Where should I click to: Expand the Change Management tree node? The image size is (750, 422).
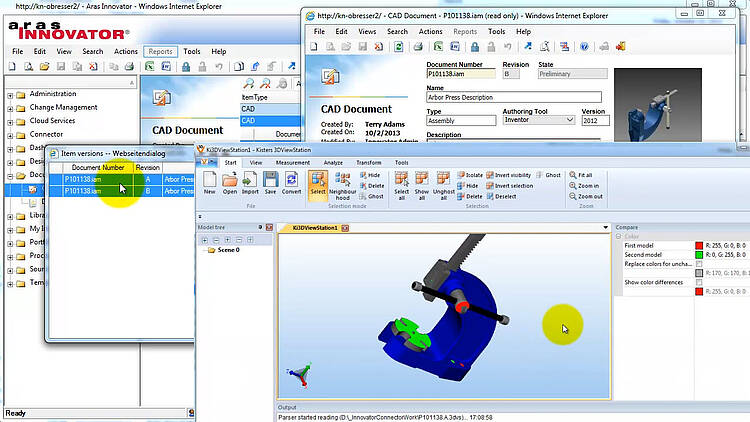(10, 109)
